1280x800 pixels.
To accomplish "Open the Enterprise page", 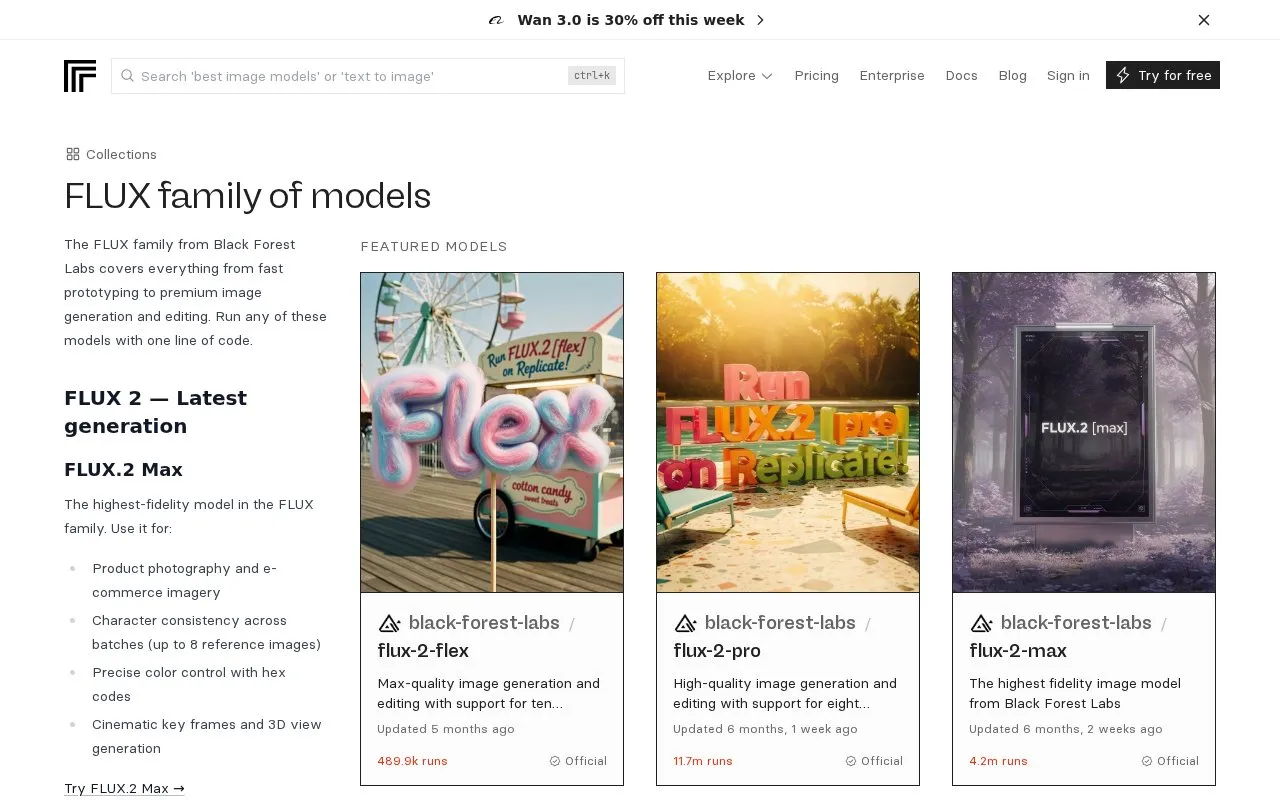I will [x=892, y=75].
